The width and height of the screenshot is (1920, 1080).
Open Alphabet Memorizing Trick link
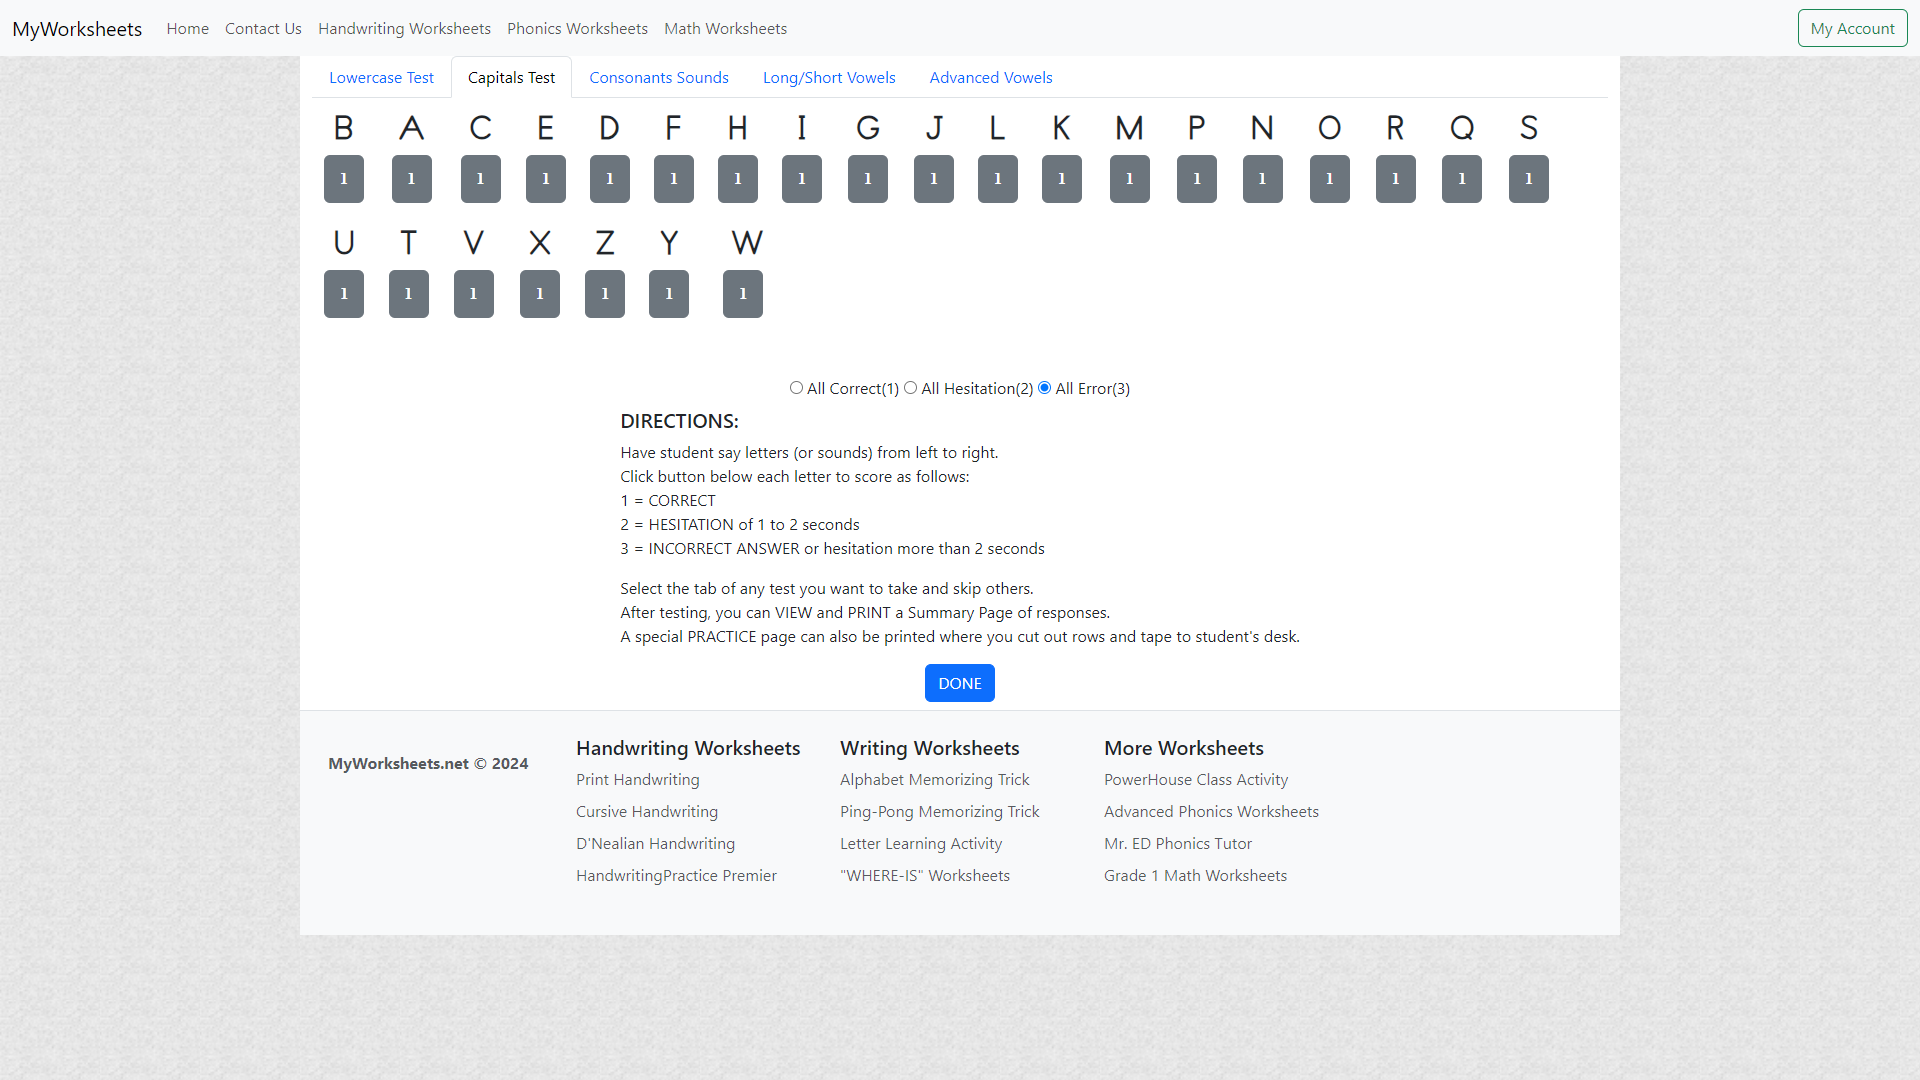pyautogui.click(x=935, y=780)
